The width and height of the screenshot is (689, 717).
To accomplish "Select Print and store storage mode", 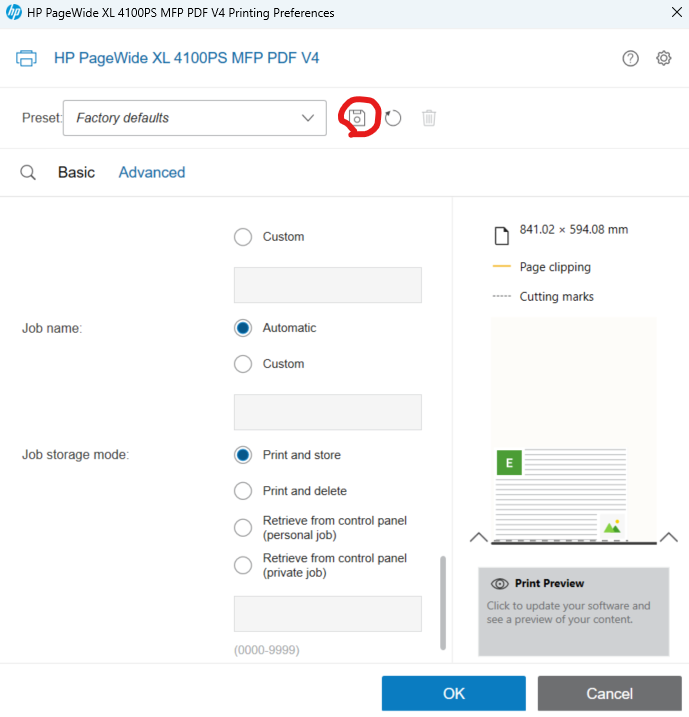I will tap(243, 455).
